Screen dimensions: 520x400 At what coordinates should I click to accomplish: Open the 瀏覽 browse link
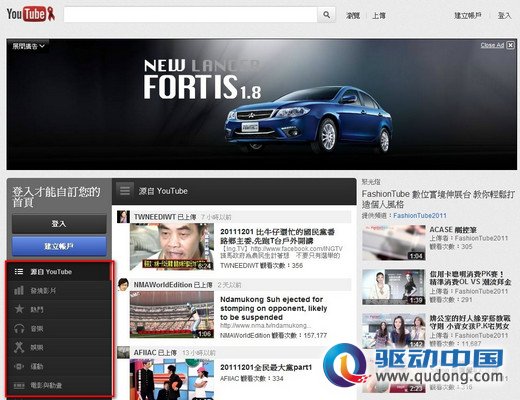point(353,15)
